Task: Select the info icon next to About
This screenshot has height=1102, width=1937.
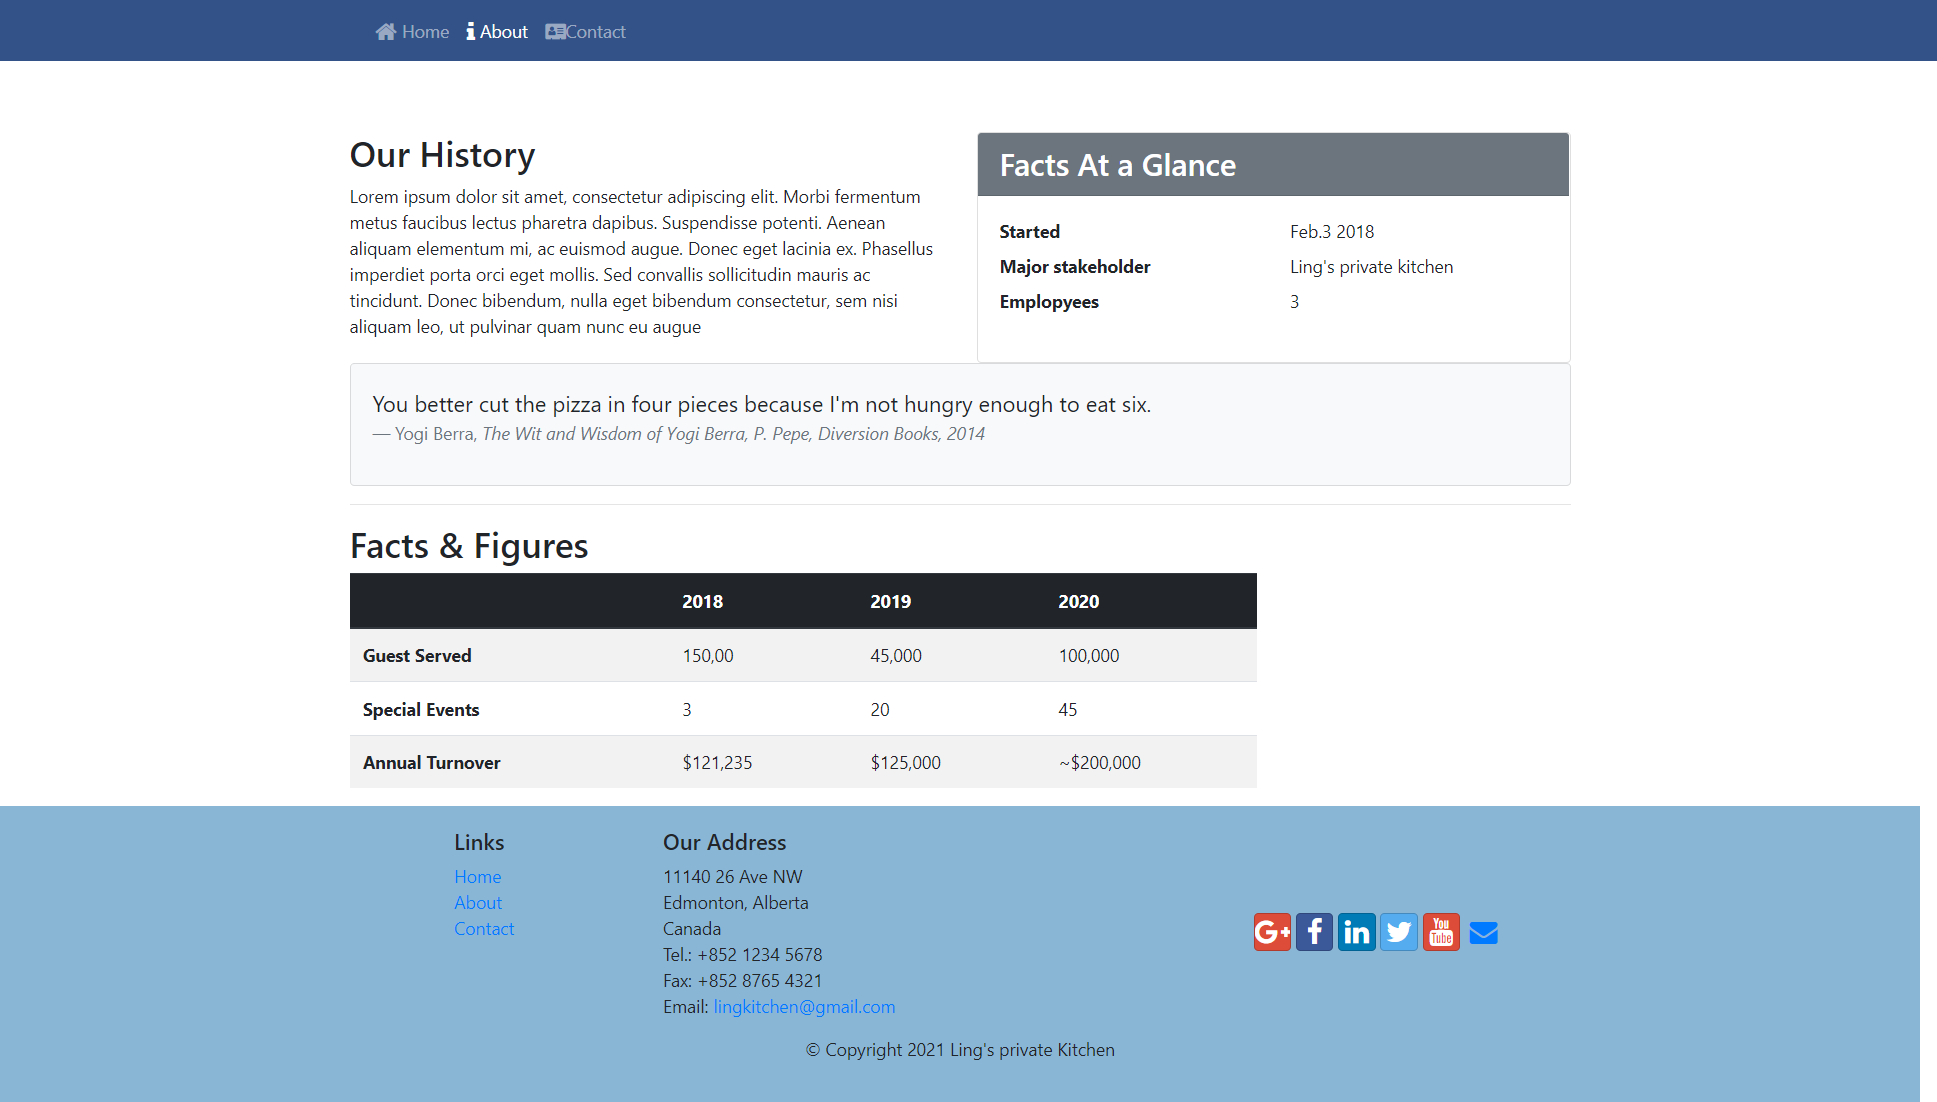Action: 470,31
